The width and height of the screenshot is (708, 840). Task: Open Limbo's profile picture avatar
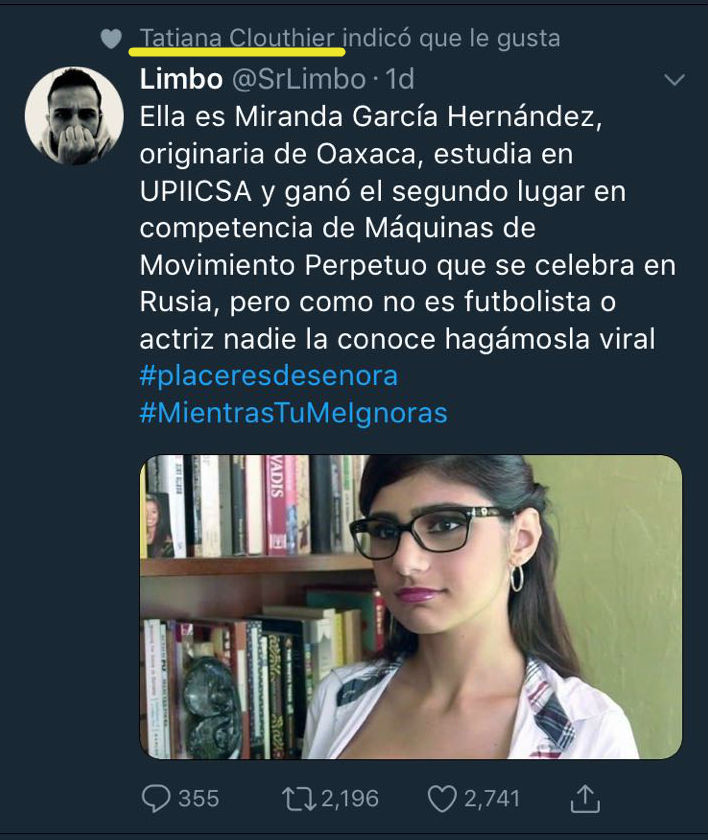[74, 116]
